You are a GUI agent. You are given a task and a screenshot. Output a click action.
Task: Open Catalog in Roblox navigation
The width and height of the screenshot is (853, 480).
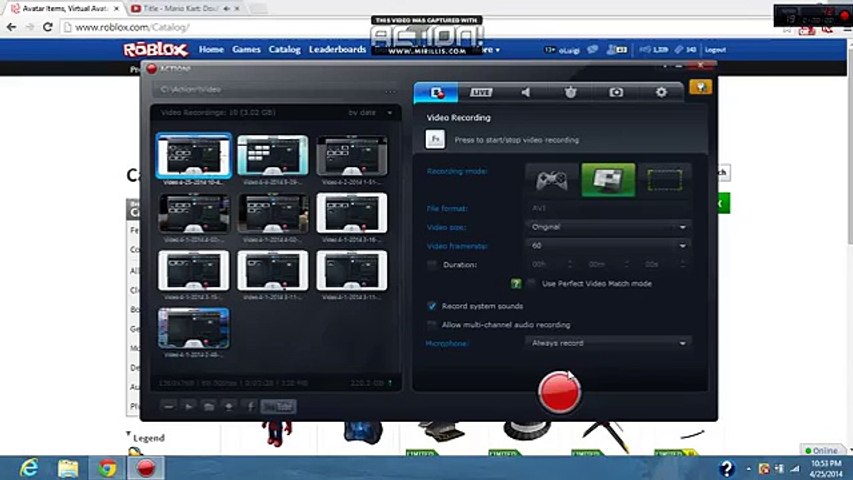pyautogui.click(x=284, y=50)
